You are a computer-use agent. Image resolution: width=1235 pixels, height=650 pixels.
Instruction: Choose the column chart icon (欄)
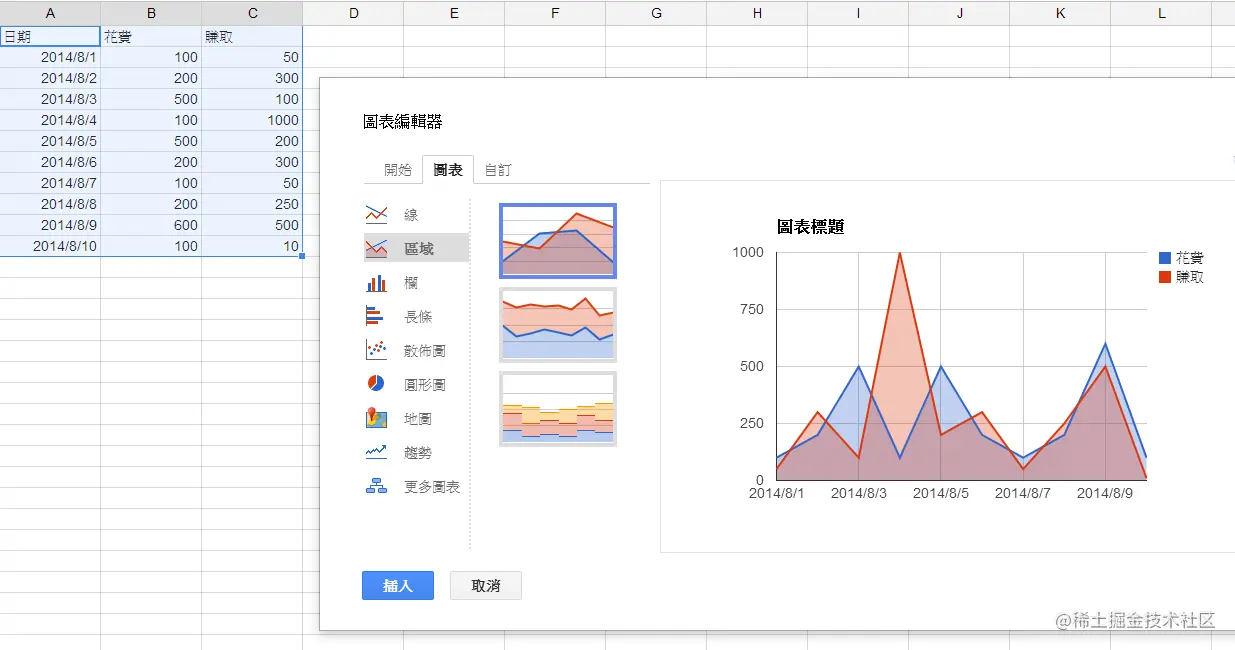pos(376,283)
